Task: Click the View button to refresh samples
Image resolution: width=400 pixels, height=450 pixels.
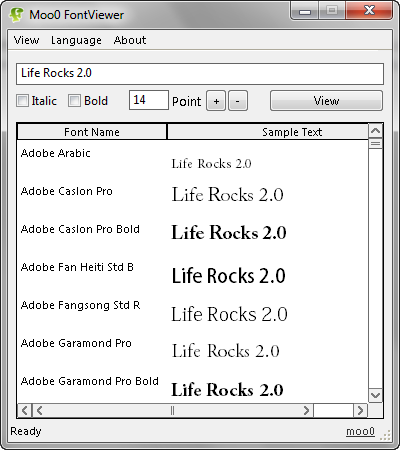Action: tap(326, 101)
